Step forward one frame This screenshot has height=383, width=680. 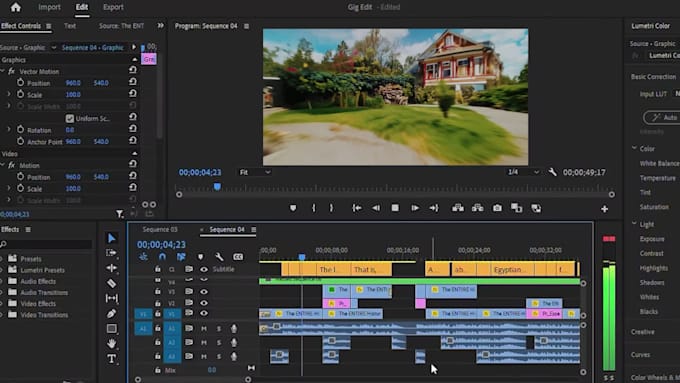point(415,208)
